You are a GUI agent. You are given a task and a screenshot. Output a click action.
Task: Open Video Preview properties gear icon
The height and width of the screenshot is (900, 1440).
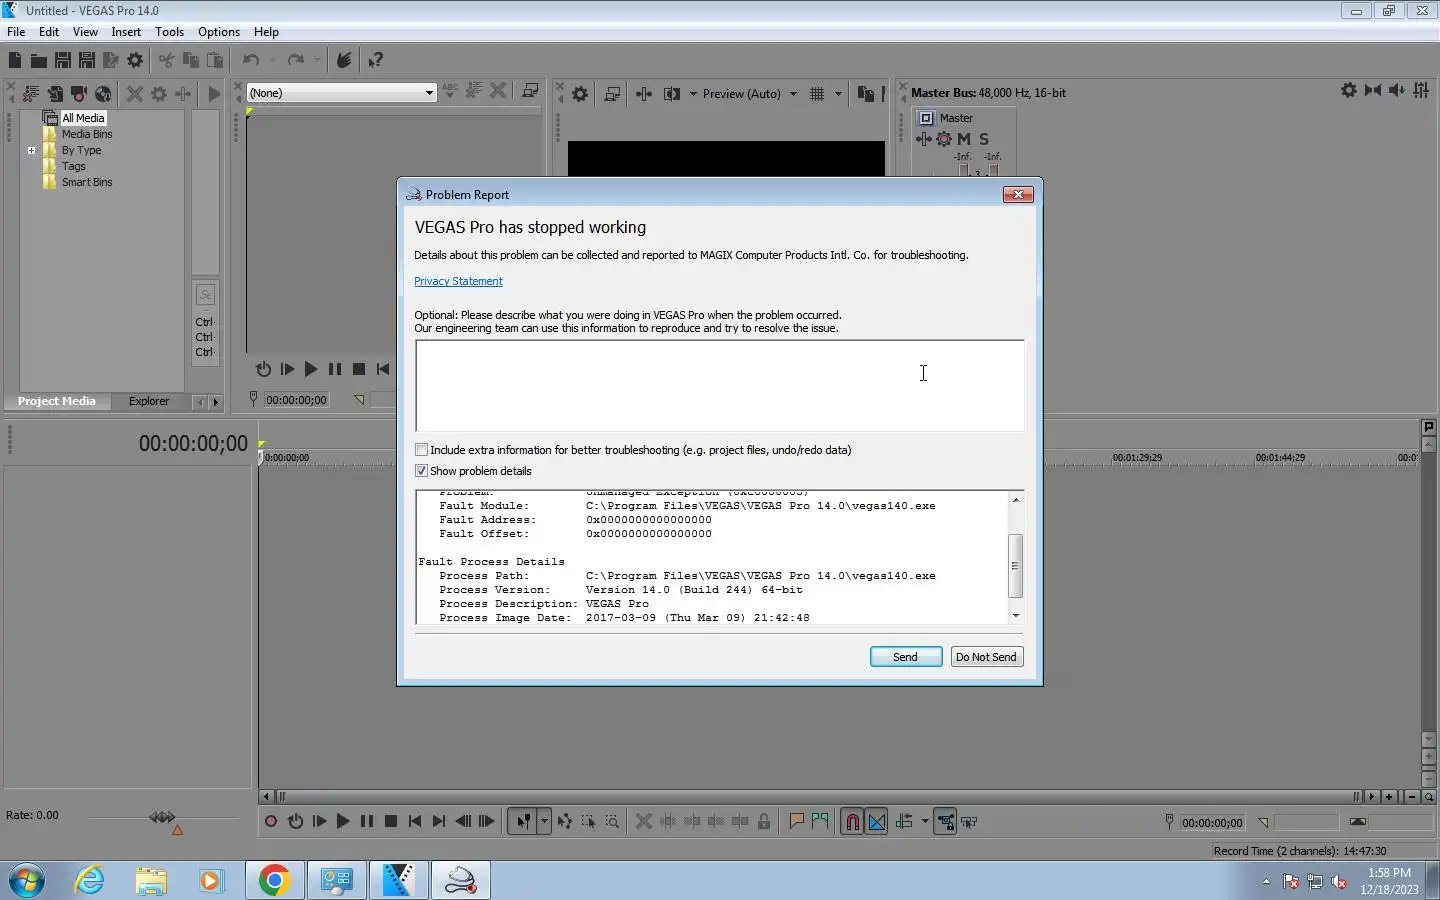580,94
